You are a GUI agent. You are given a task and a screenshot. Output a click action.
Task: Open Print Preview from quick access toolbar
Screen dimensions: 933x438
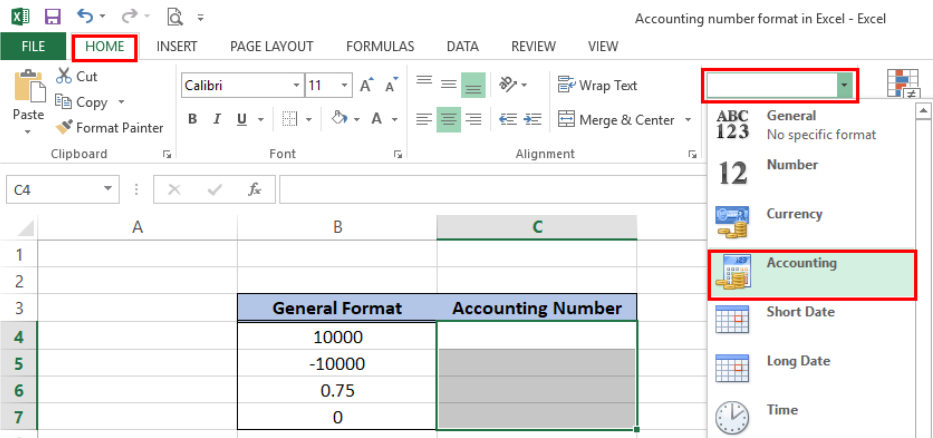coord(175,17)
